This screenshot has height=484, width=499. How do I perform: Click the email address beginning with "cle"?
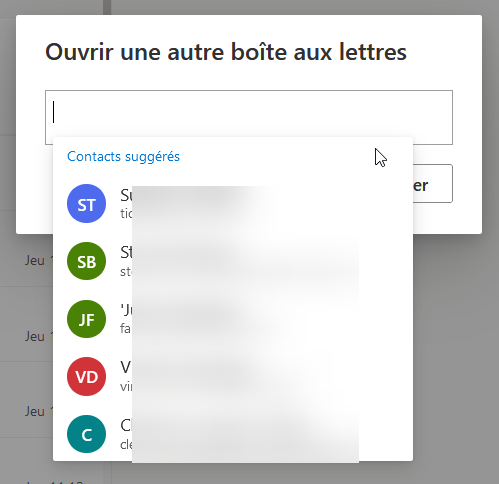coord(126,444)
